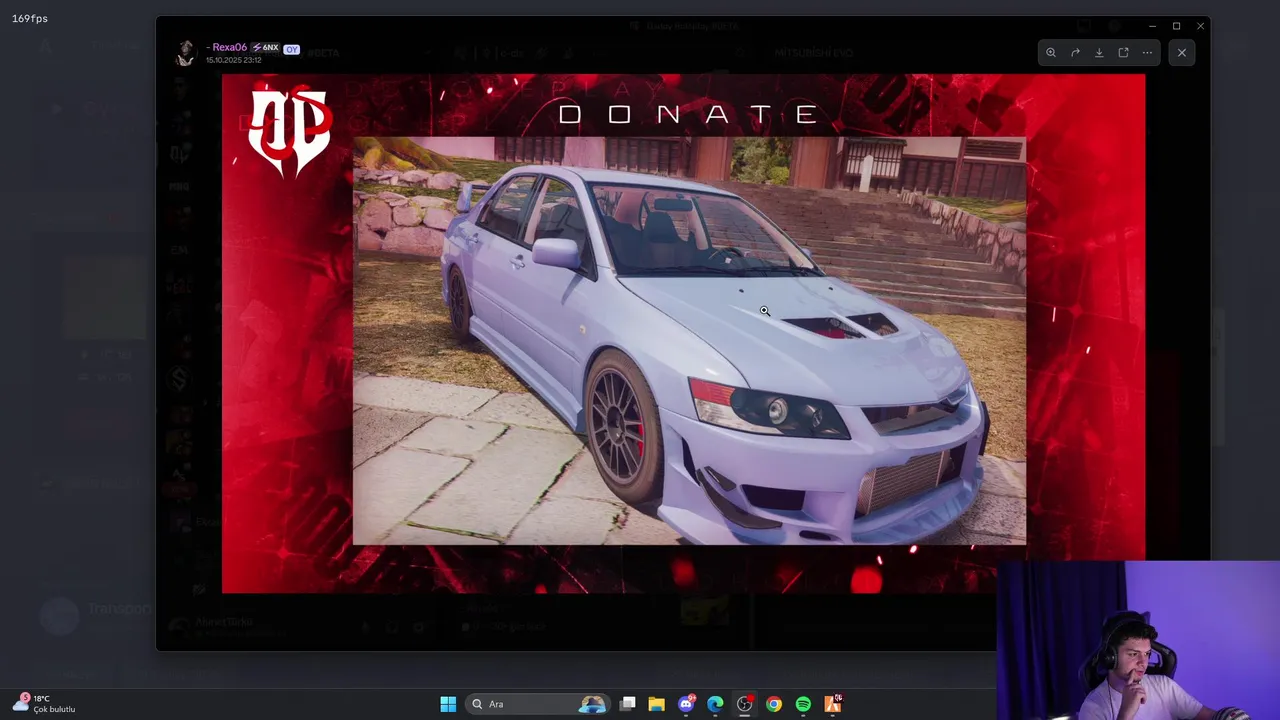Launch File Explorer from the taskbar
This screenshot has height=720, width=1280.
pos(656,704)
